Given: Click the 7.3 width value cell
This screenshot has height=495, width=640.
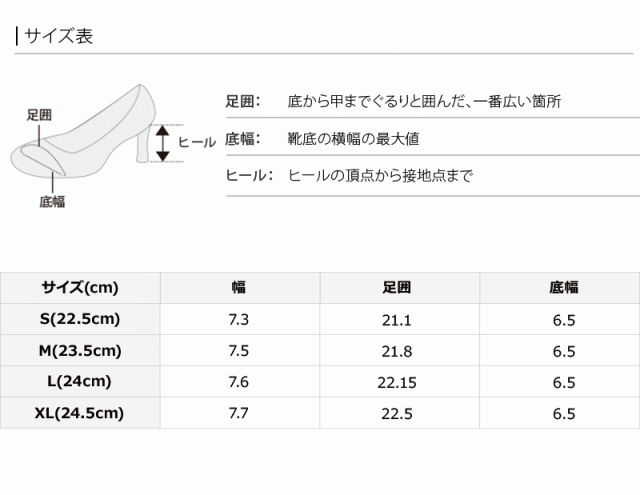Looking at the screenshot, I should coord(239,319).
